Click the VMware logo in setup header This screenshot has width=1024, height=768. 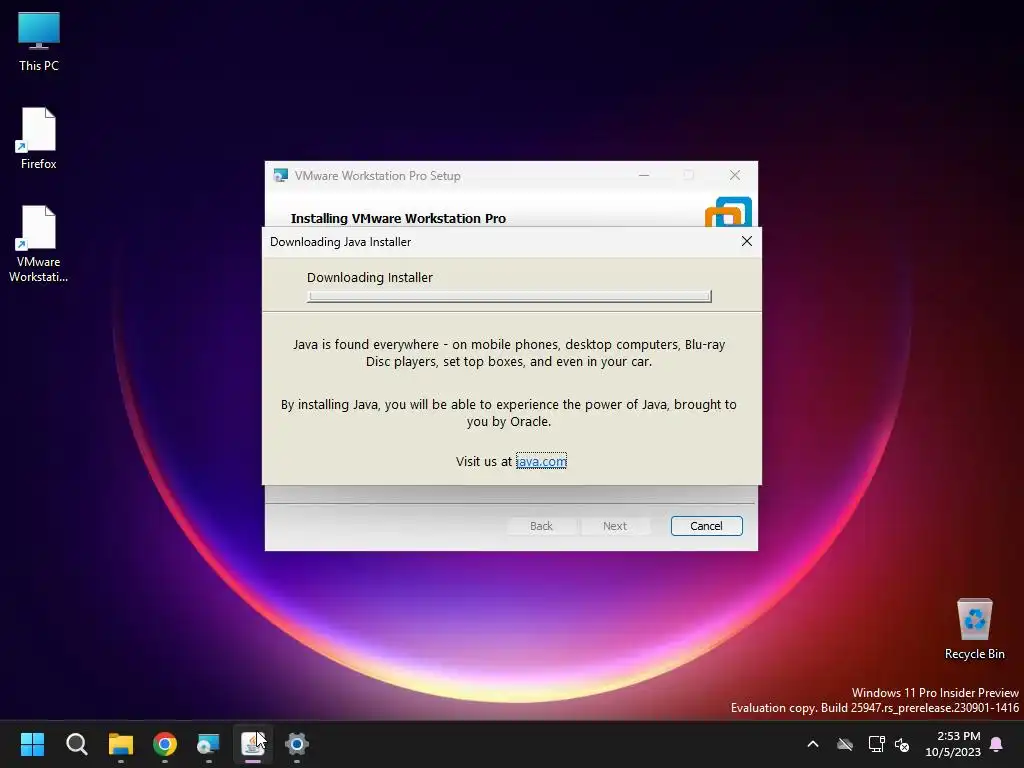point(729,212)
